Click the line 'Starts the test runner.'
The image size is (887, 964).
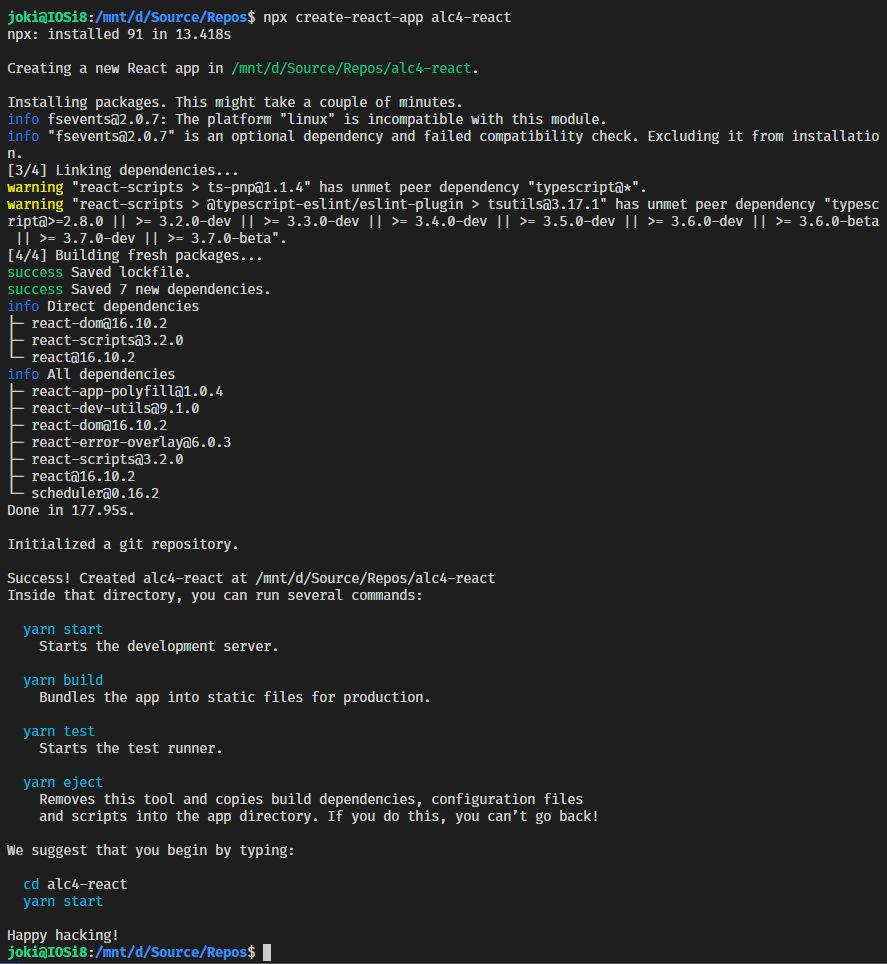(131, 749)
